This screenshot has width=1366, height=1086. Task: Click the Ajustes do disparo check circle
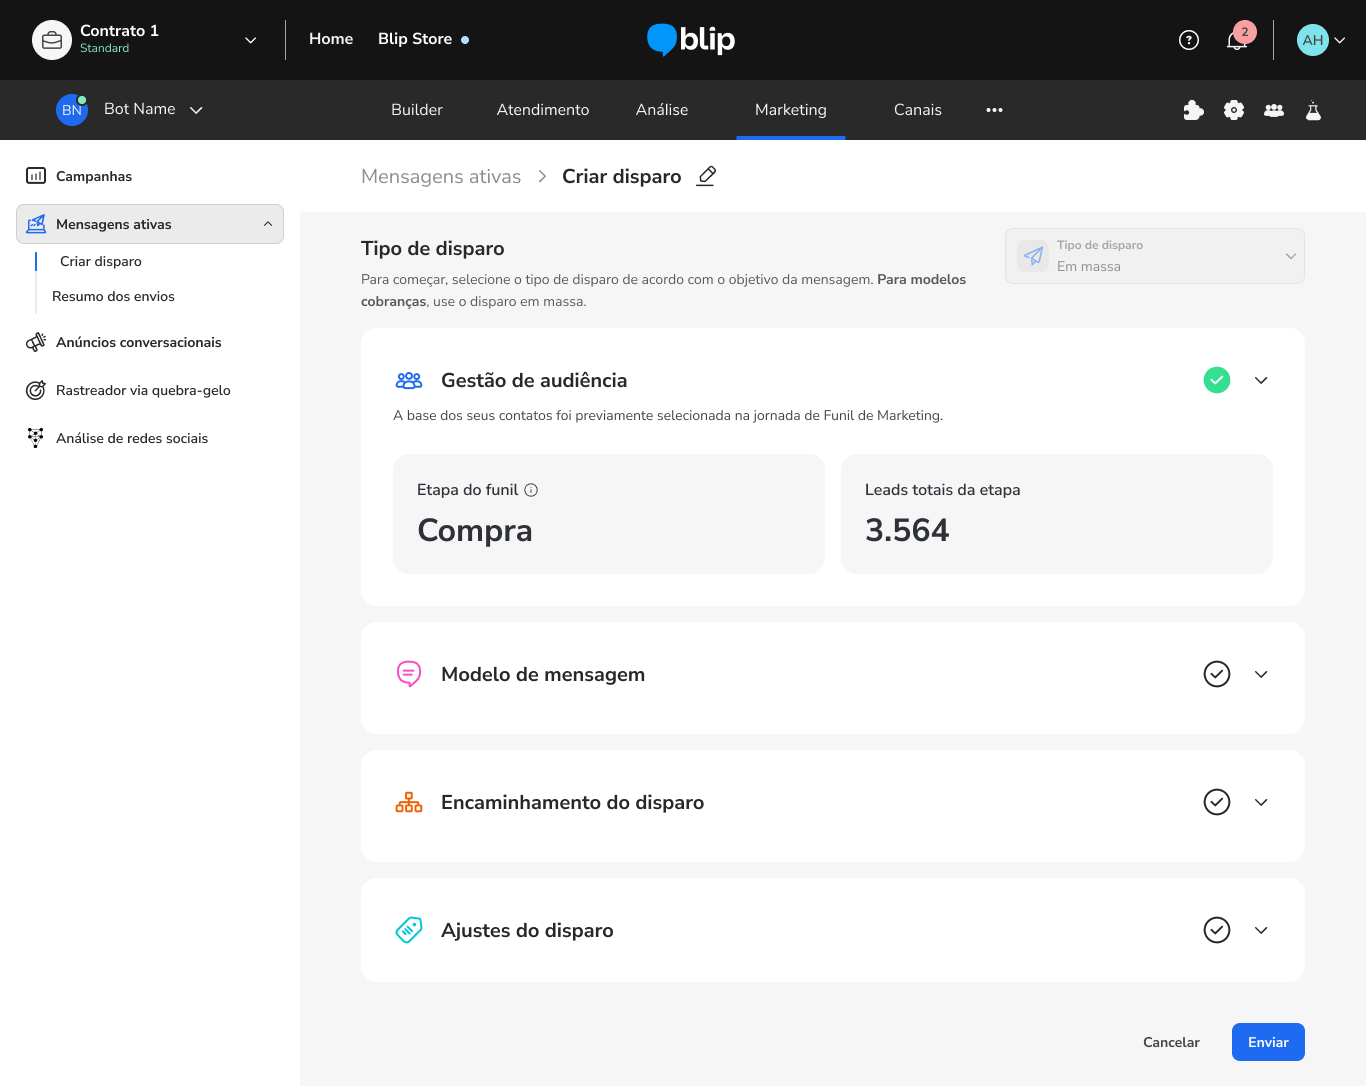click(1216, 930)
